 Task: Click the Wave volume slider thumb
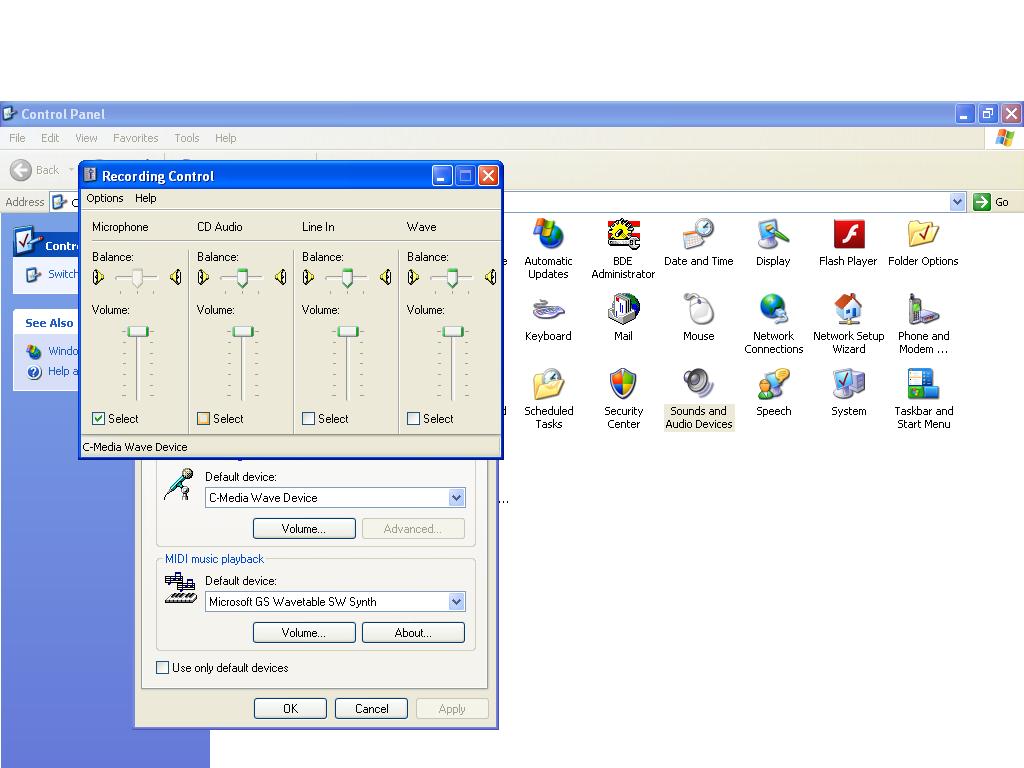(x=453, y=332)
